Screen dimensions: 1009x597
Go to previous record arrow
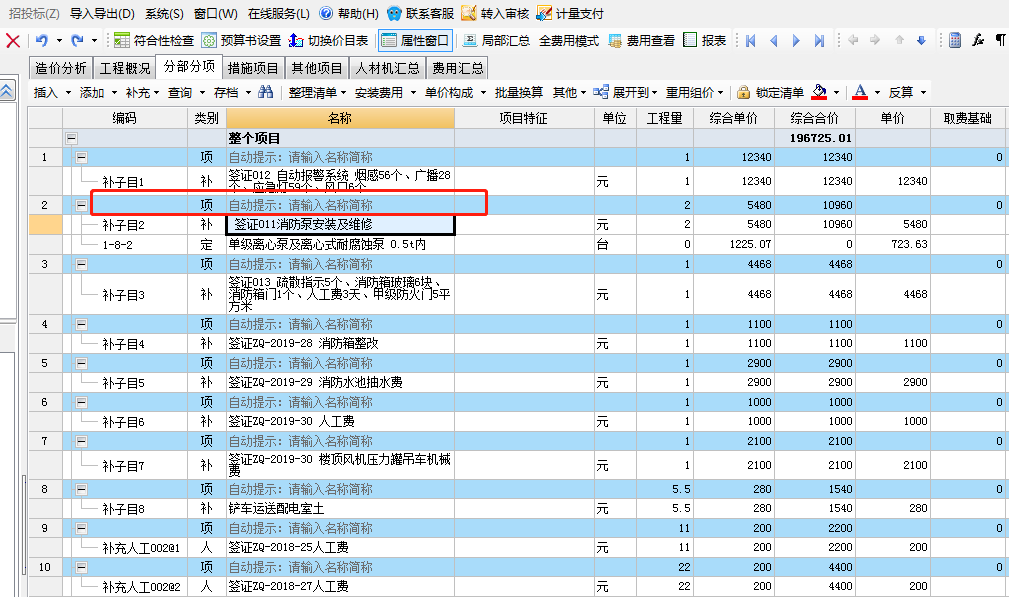[x=773, y=41]
